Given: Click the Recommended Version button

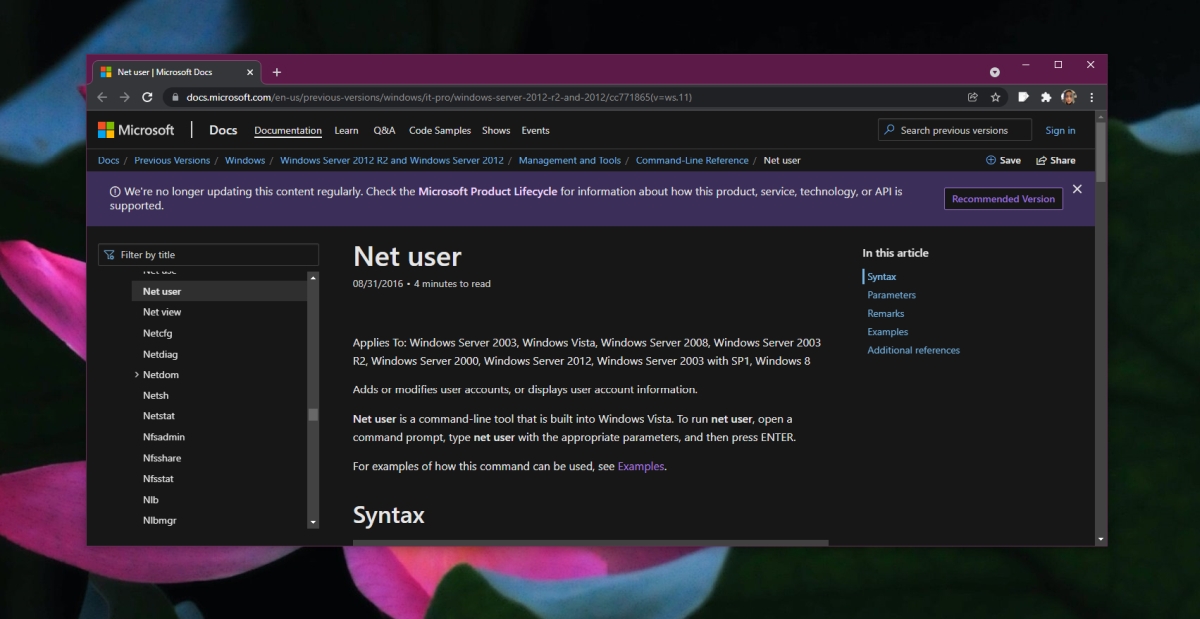Looking at the screenshot, I should [1003, 199].
